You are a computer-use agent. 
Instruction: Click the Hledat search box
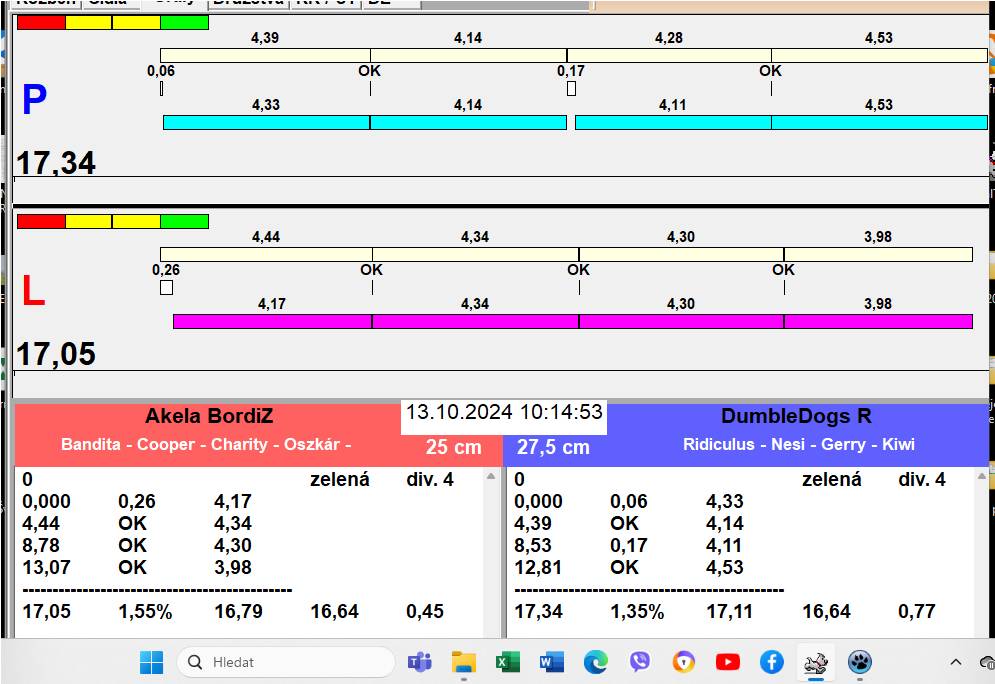tap(286, 662)
